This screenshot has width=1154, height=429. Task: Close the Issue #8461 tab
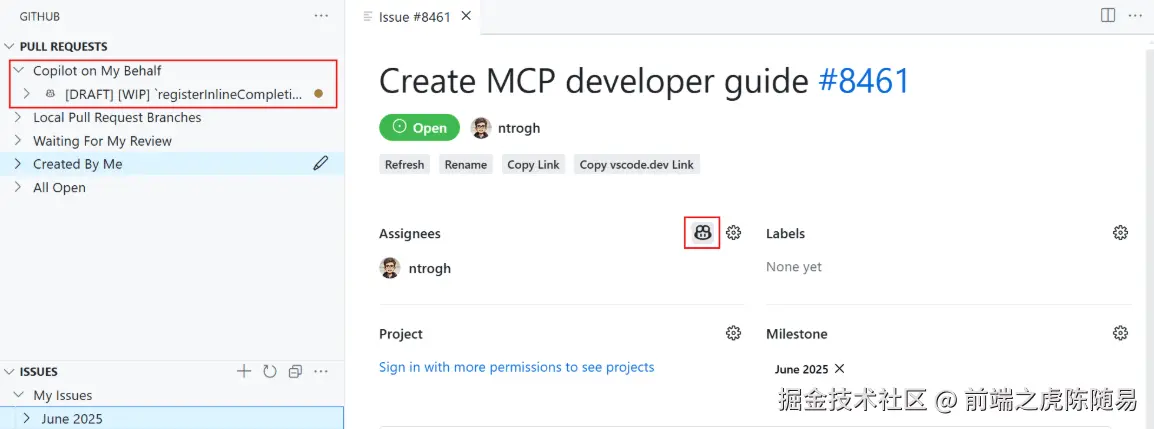click(x=466, y=16)
